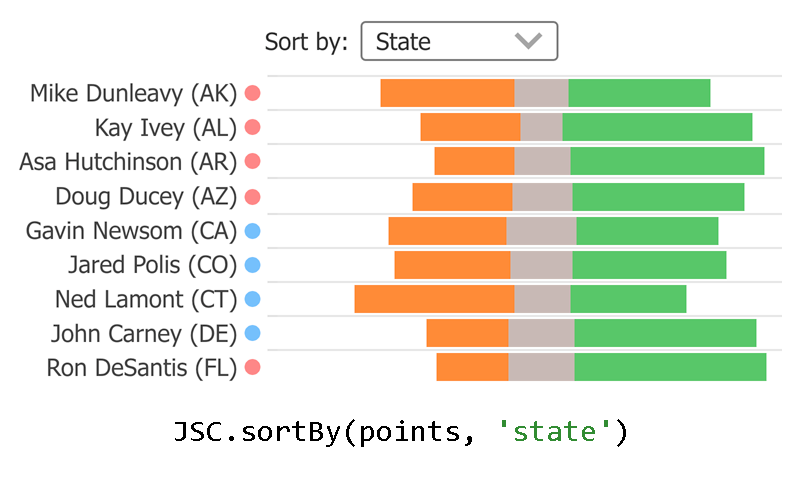The height and width of the screenshot is (494, 800).
Task: Click Ned Lamont's orange bar segment
Action: [434, 299]
